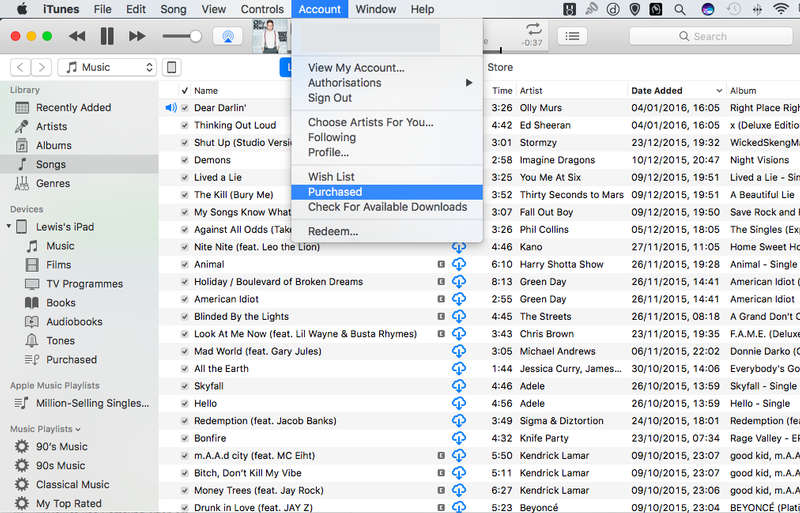Sort by the Album column header
The image size is (800, 513).
pyautogui.click(x=764, y=91)
